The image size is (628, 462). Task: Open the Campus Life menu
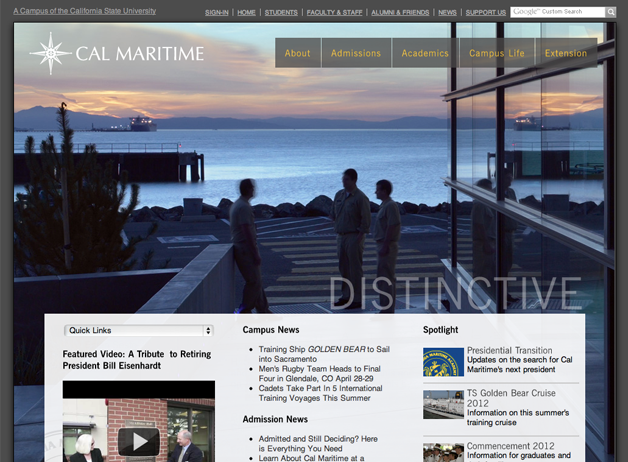[x=497, y=53]
